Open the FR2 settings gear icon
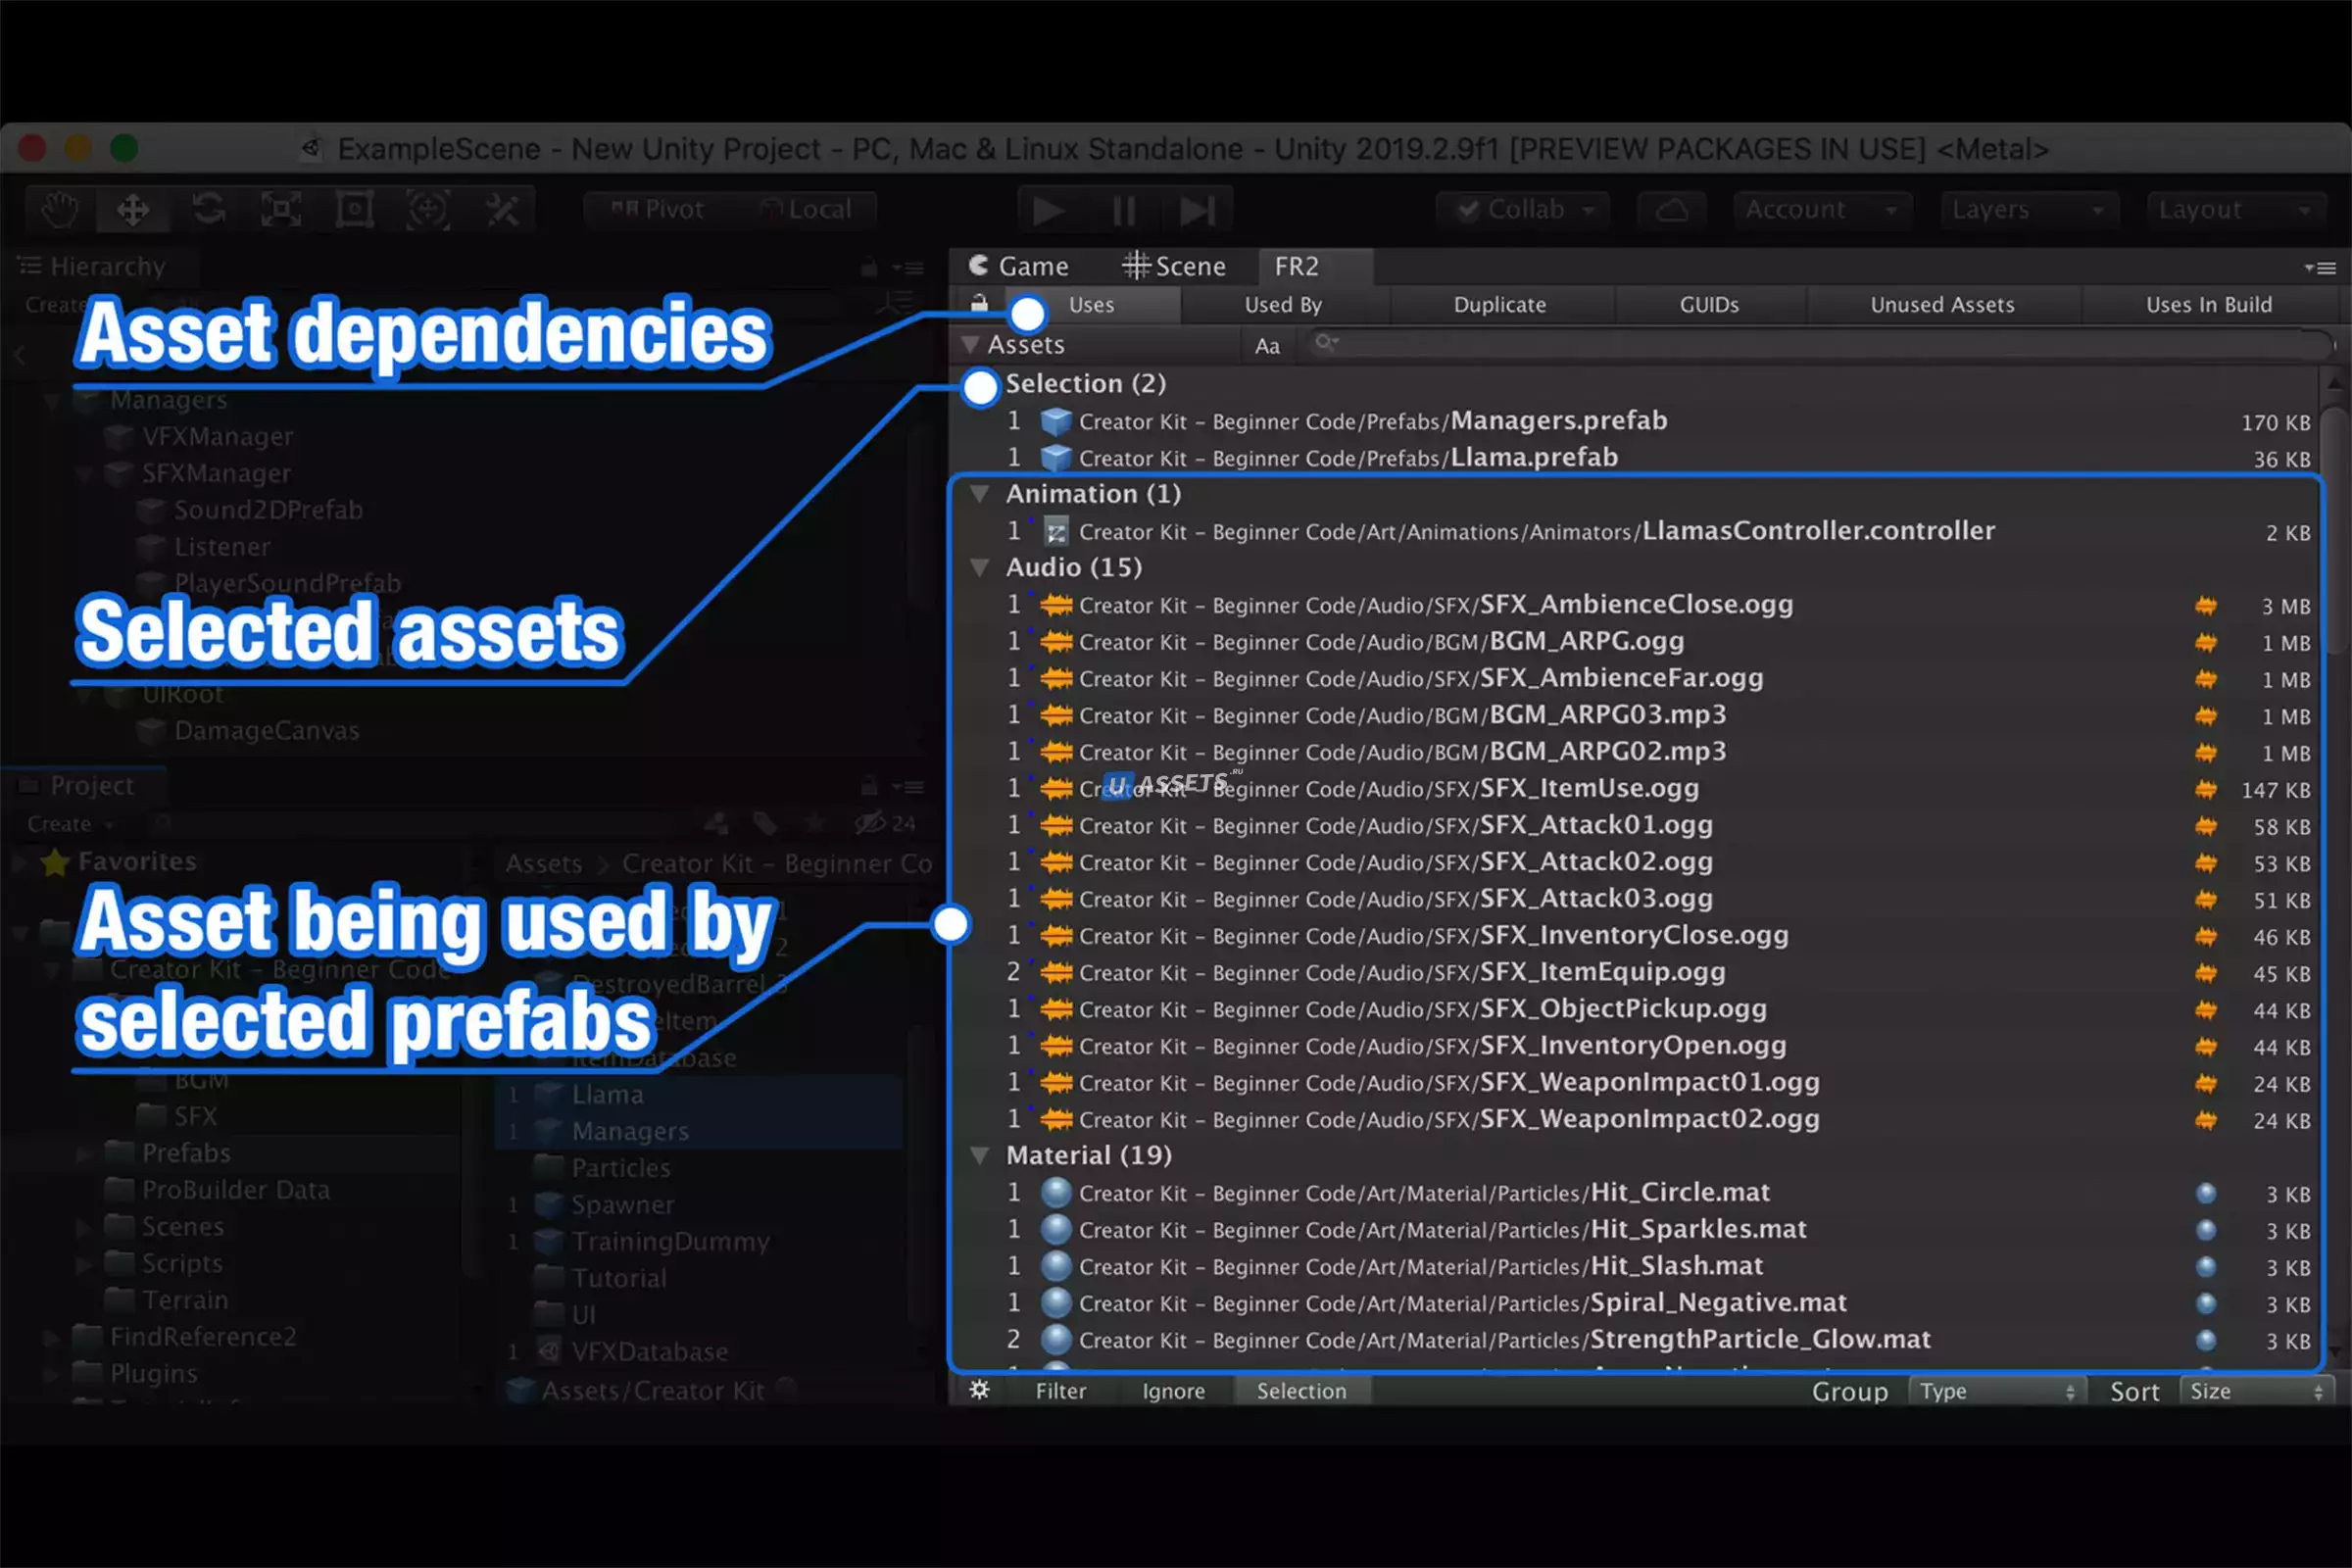 coord(979,1390)
